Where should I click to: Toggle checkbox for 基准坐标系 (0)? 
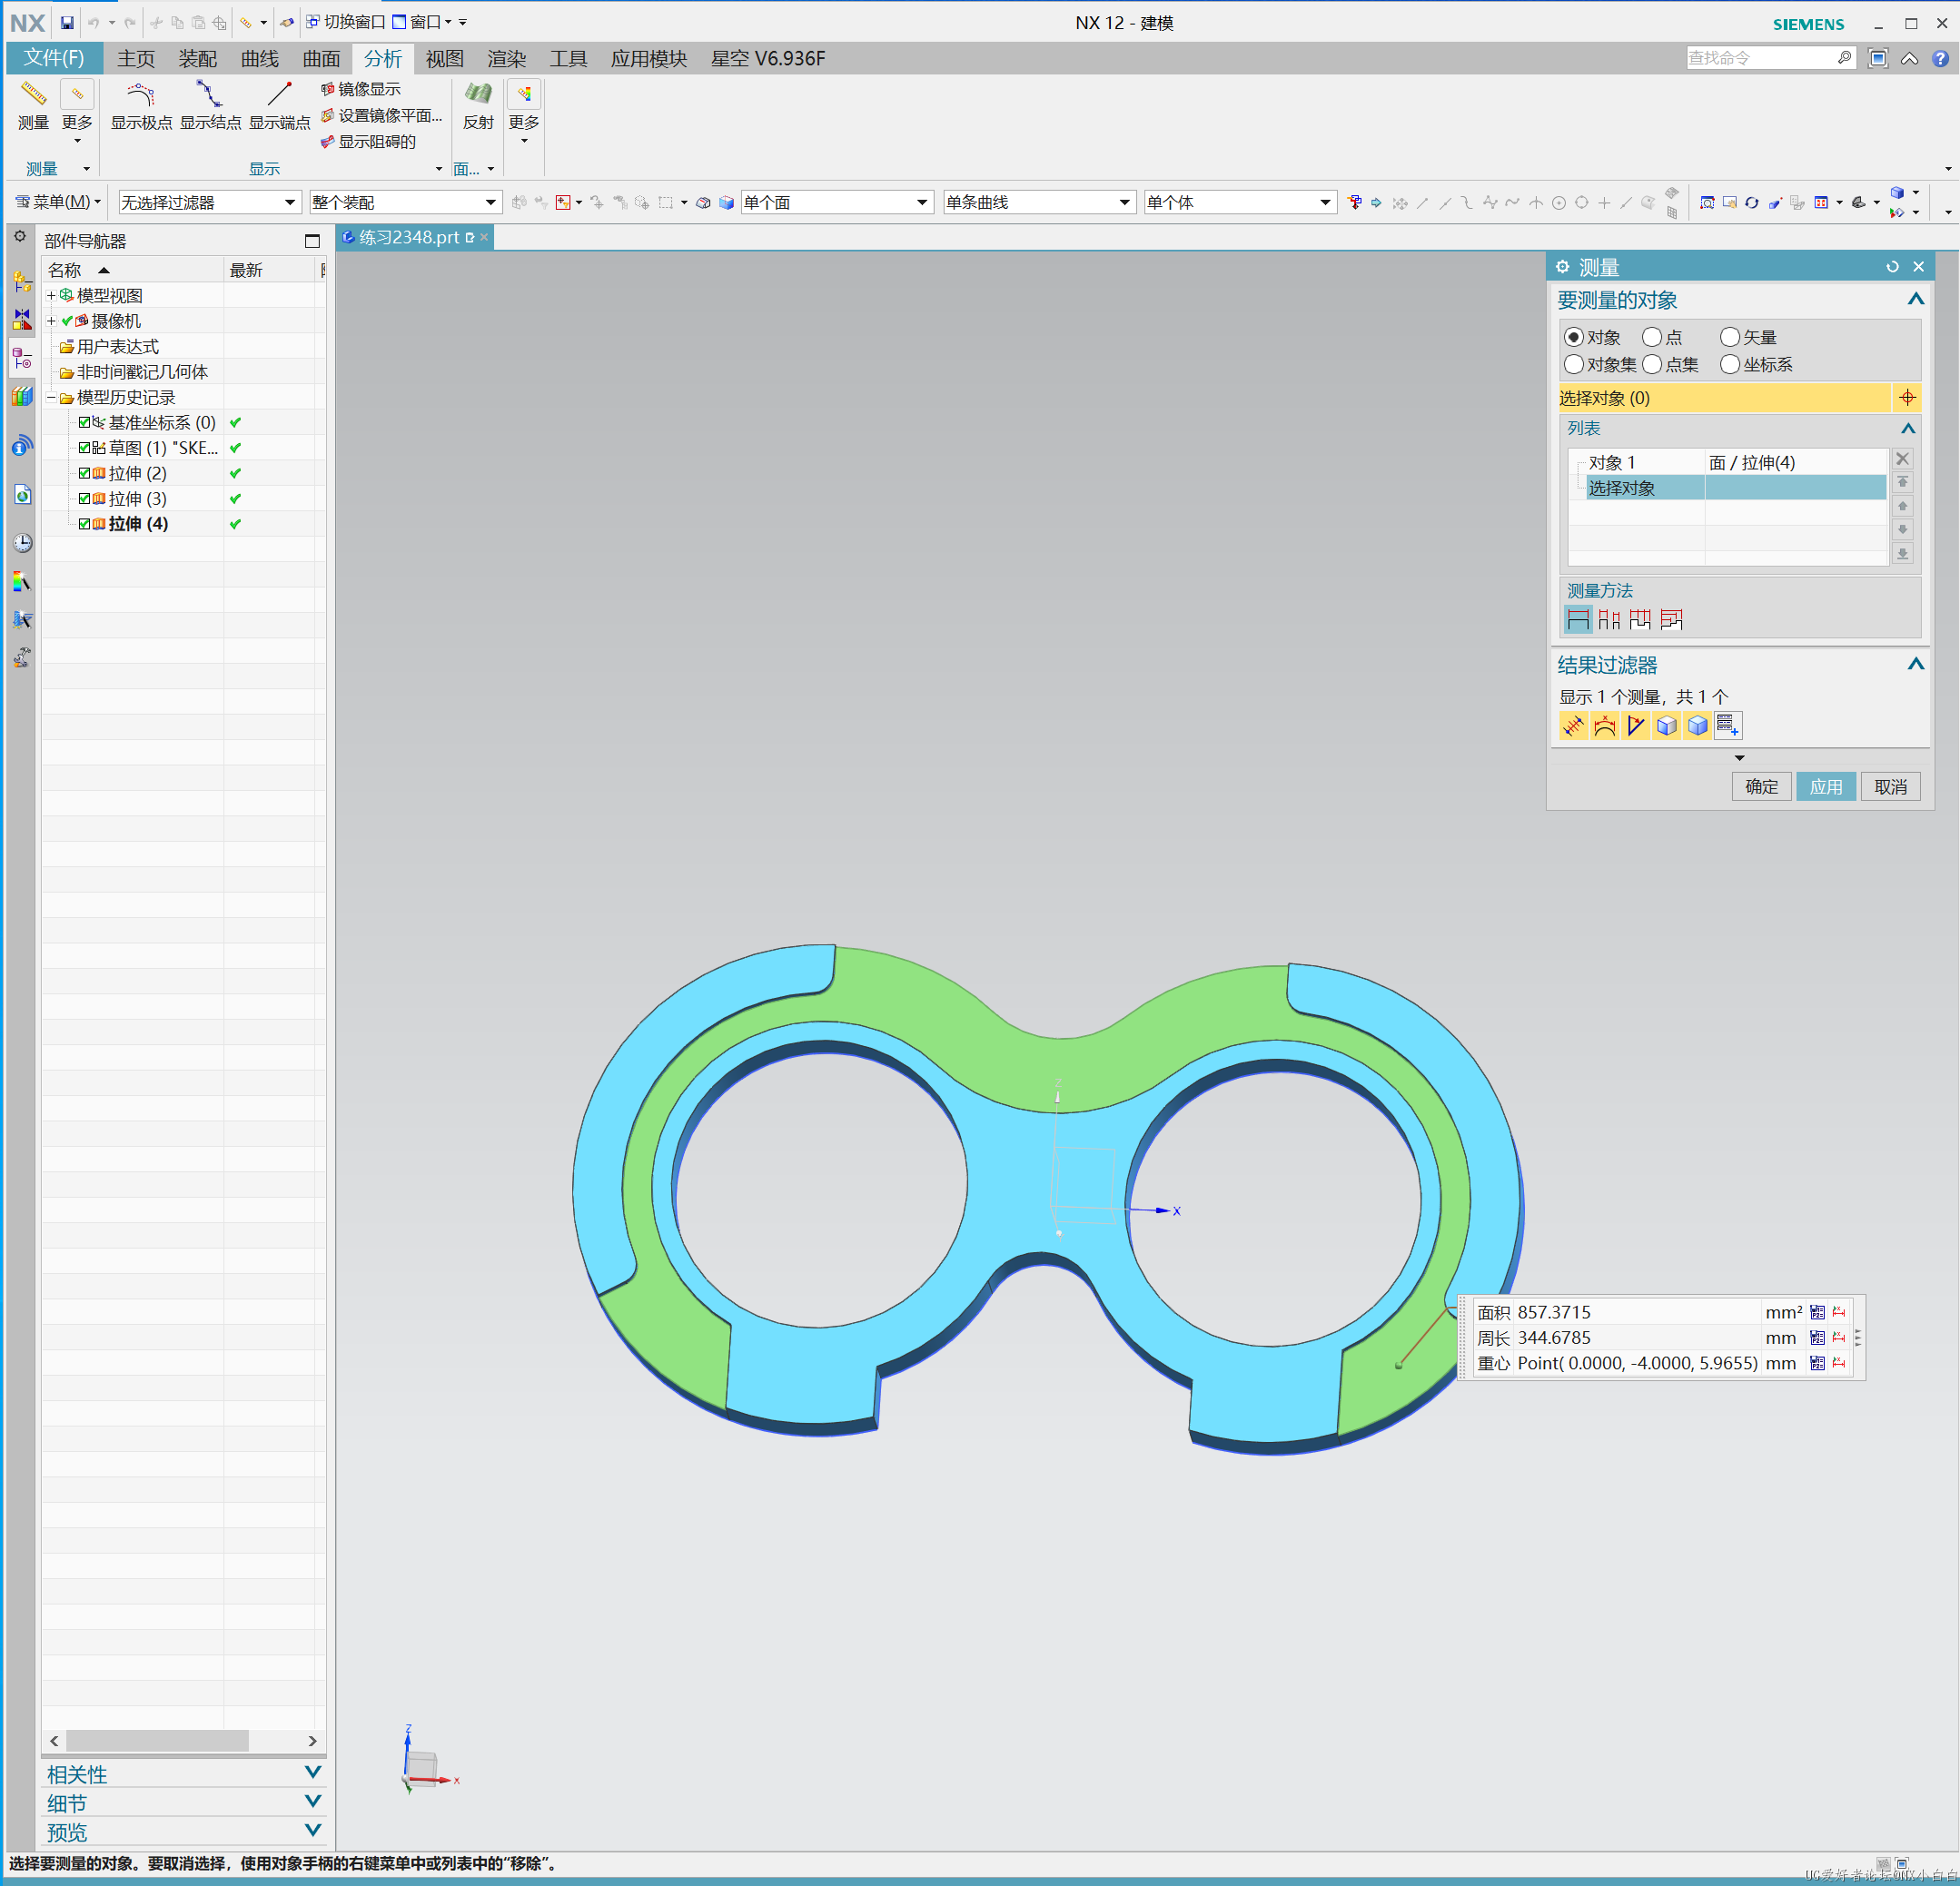pos(84,422)
